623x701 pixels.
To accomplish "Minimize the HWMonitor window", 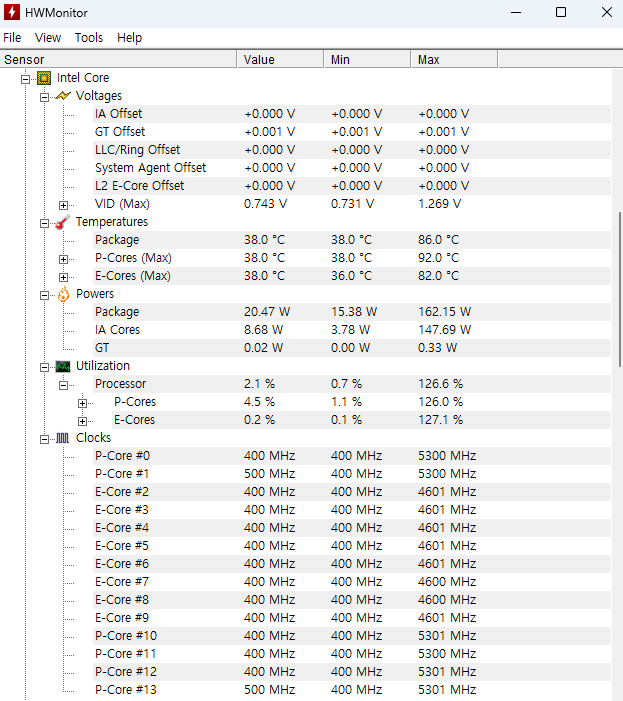I will point(516,13).
